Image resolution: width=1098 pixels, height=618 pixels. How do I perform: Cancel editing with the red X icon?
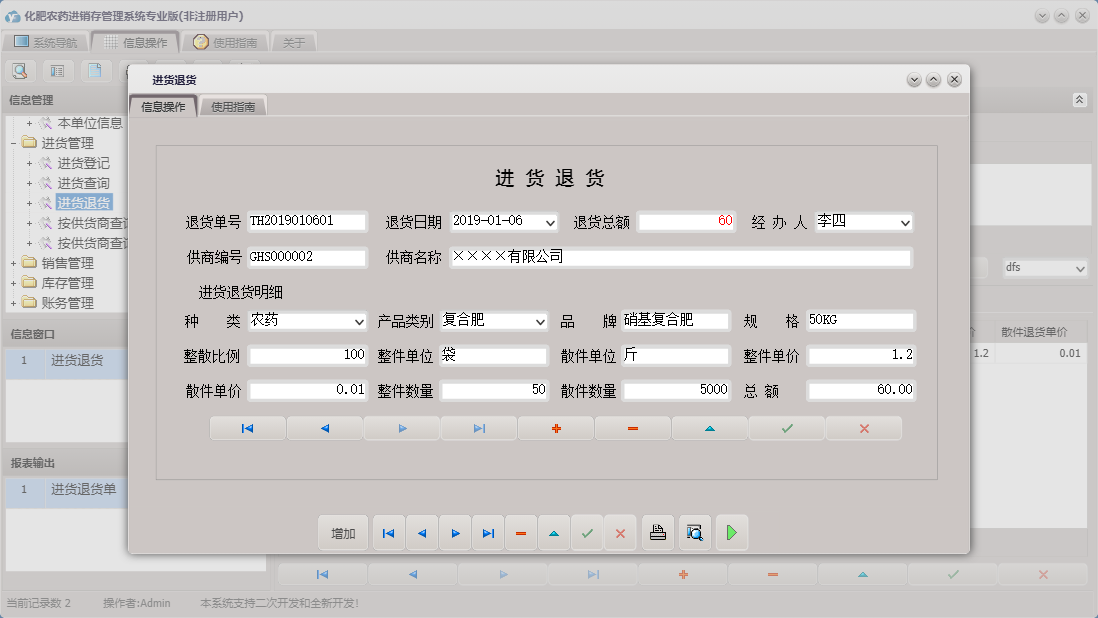(x=620, y=533)
